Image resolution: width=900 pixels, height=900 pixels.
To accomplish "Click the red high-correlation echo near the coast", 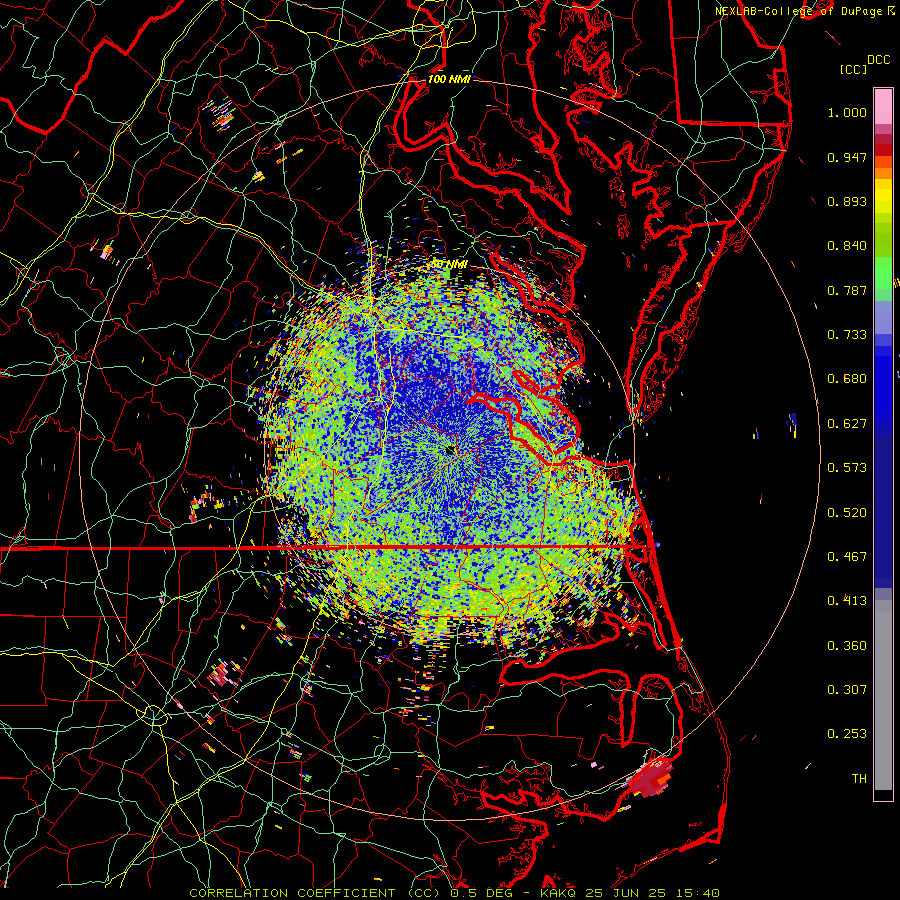I will pos(650,778).
